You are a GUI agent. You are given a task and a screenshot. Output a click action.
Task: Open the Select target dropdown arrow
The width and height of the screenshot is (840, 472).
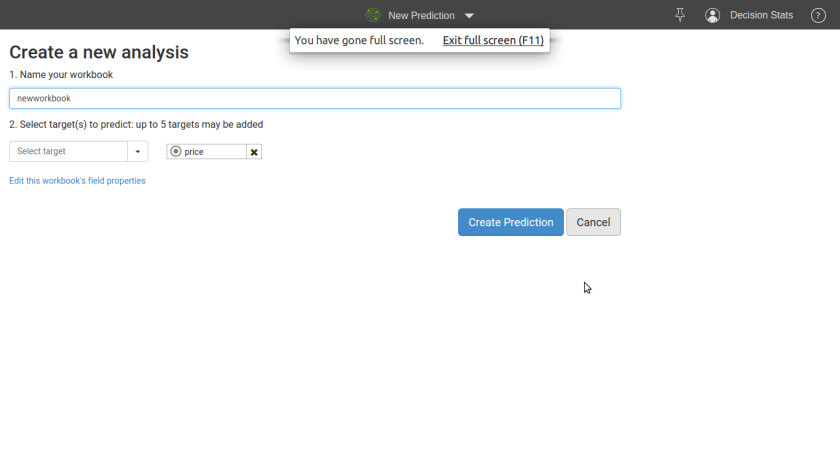[x=138, y=151]
